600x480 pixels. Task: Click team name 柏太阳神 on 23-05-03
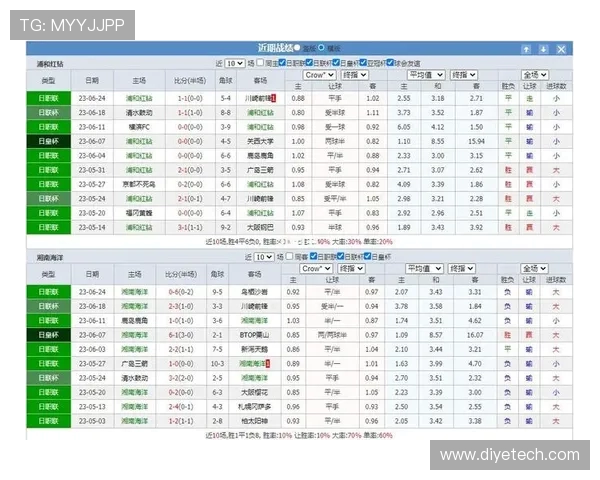click(x=254, y=421)
